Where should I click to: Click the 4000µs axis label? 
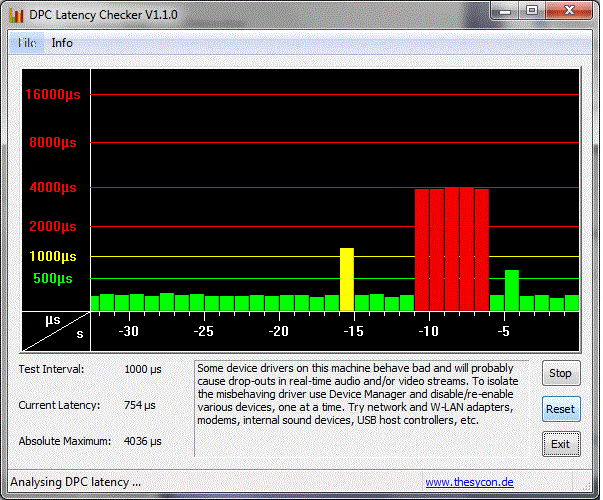53,188
